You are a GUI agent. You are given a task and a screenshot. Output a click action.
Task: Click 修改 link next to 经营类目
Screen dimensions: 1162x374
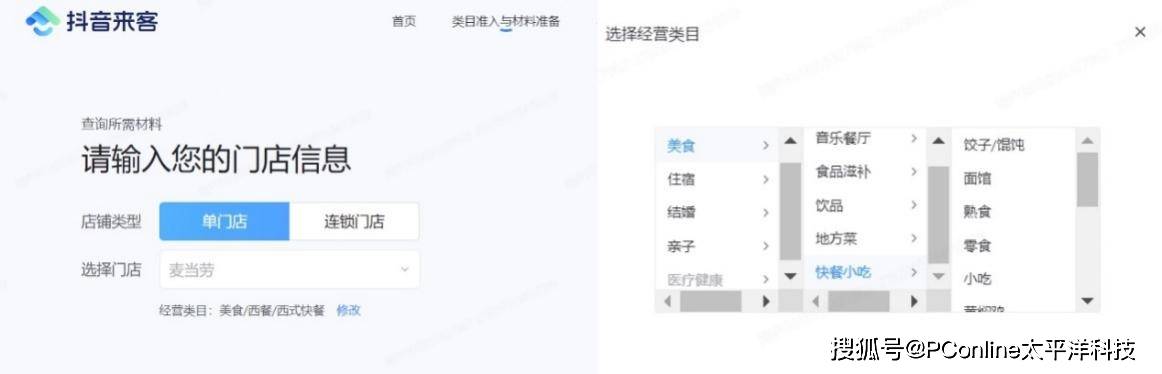point(348,310)
